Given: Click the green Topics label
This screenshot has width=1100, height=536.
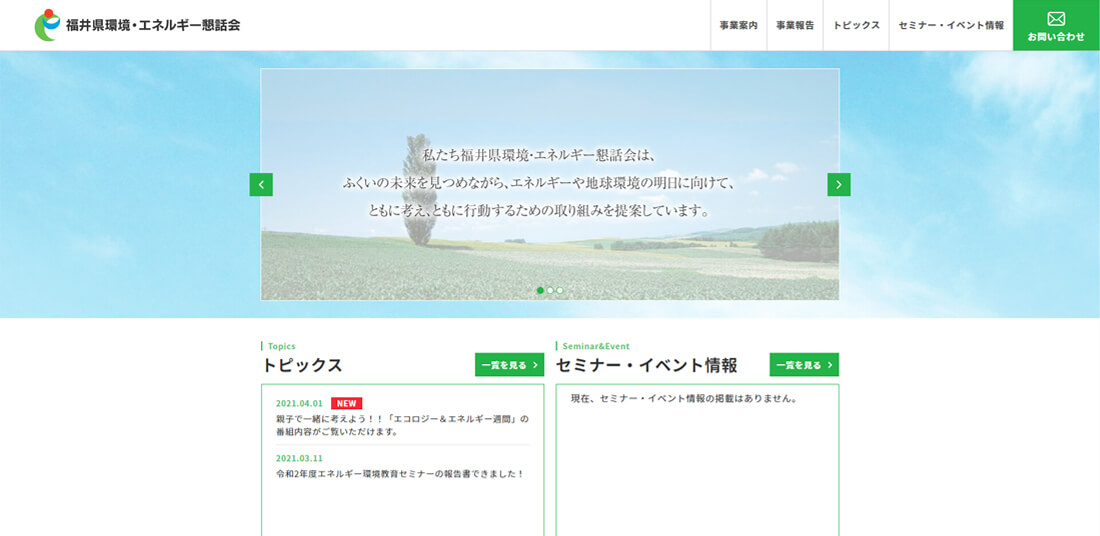Looking at the screenshot, I should pyautogui.click(x=281, y=346).
